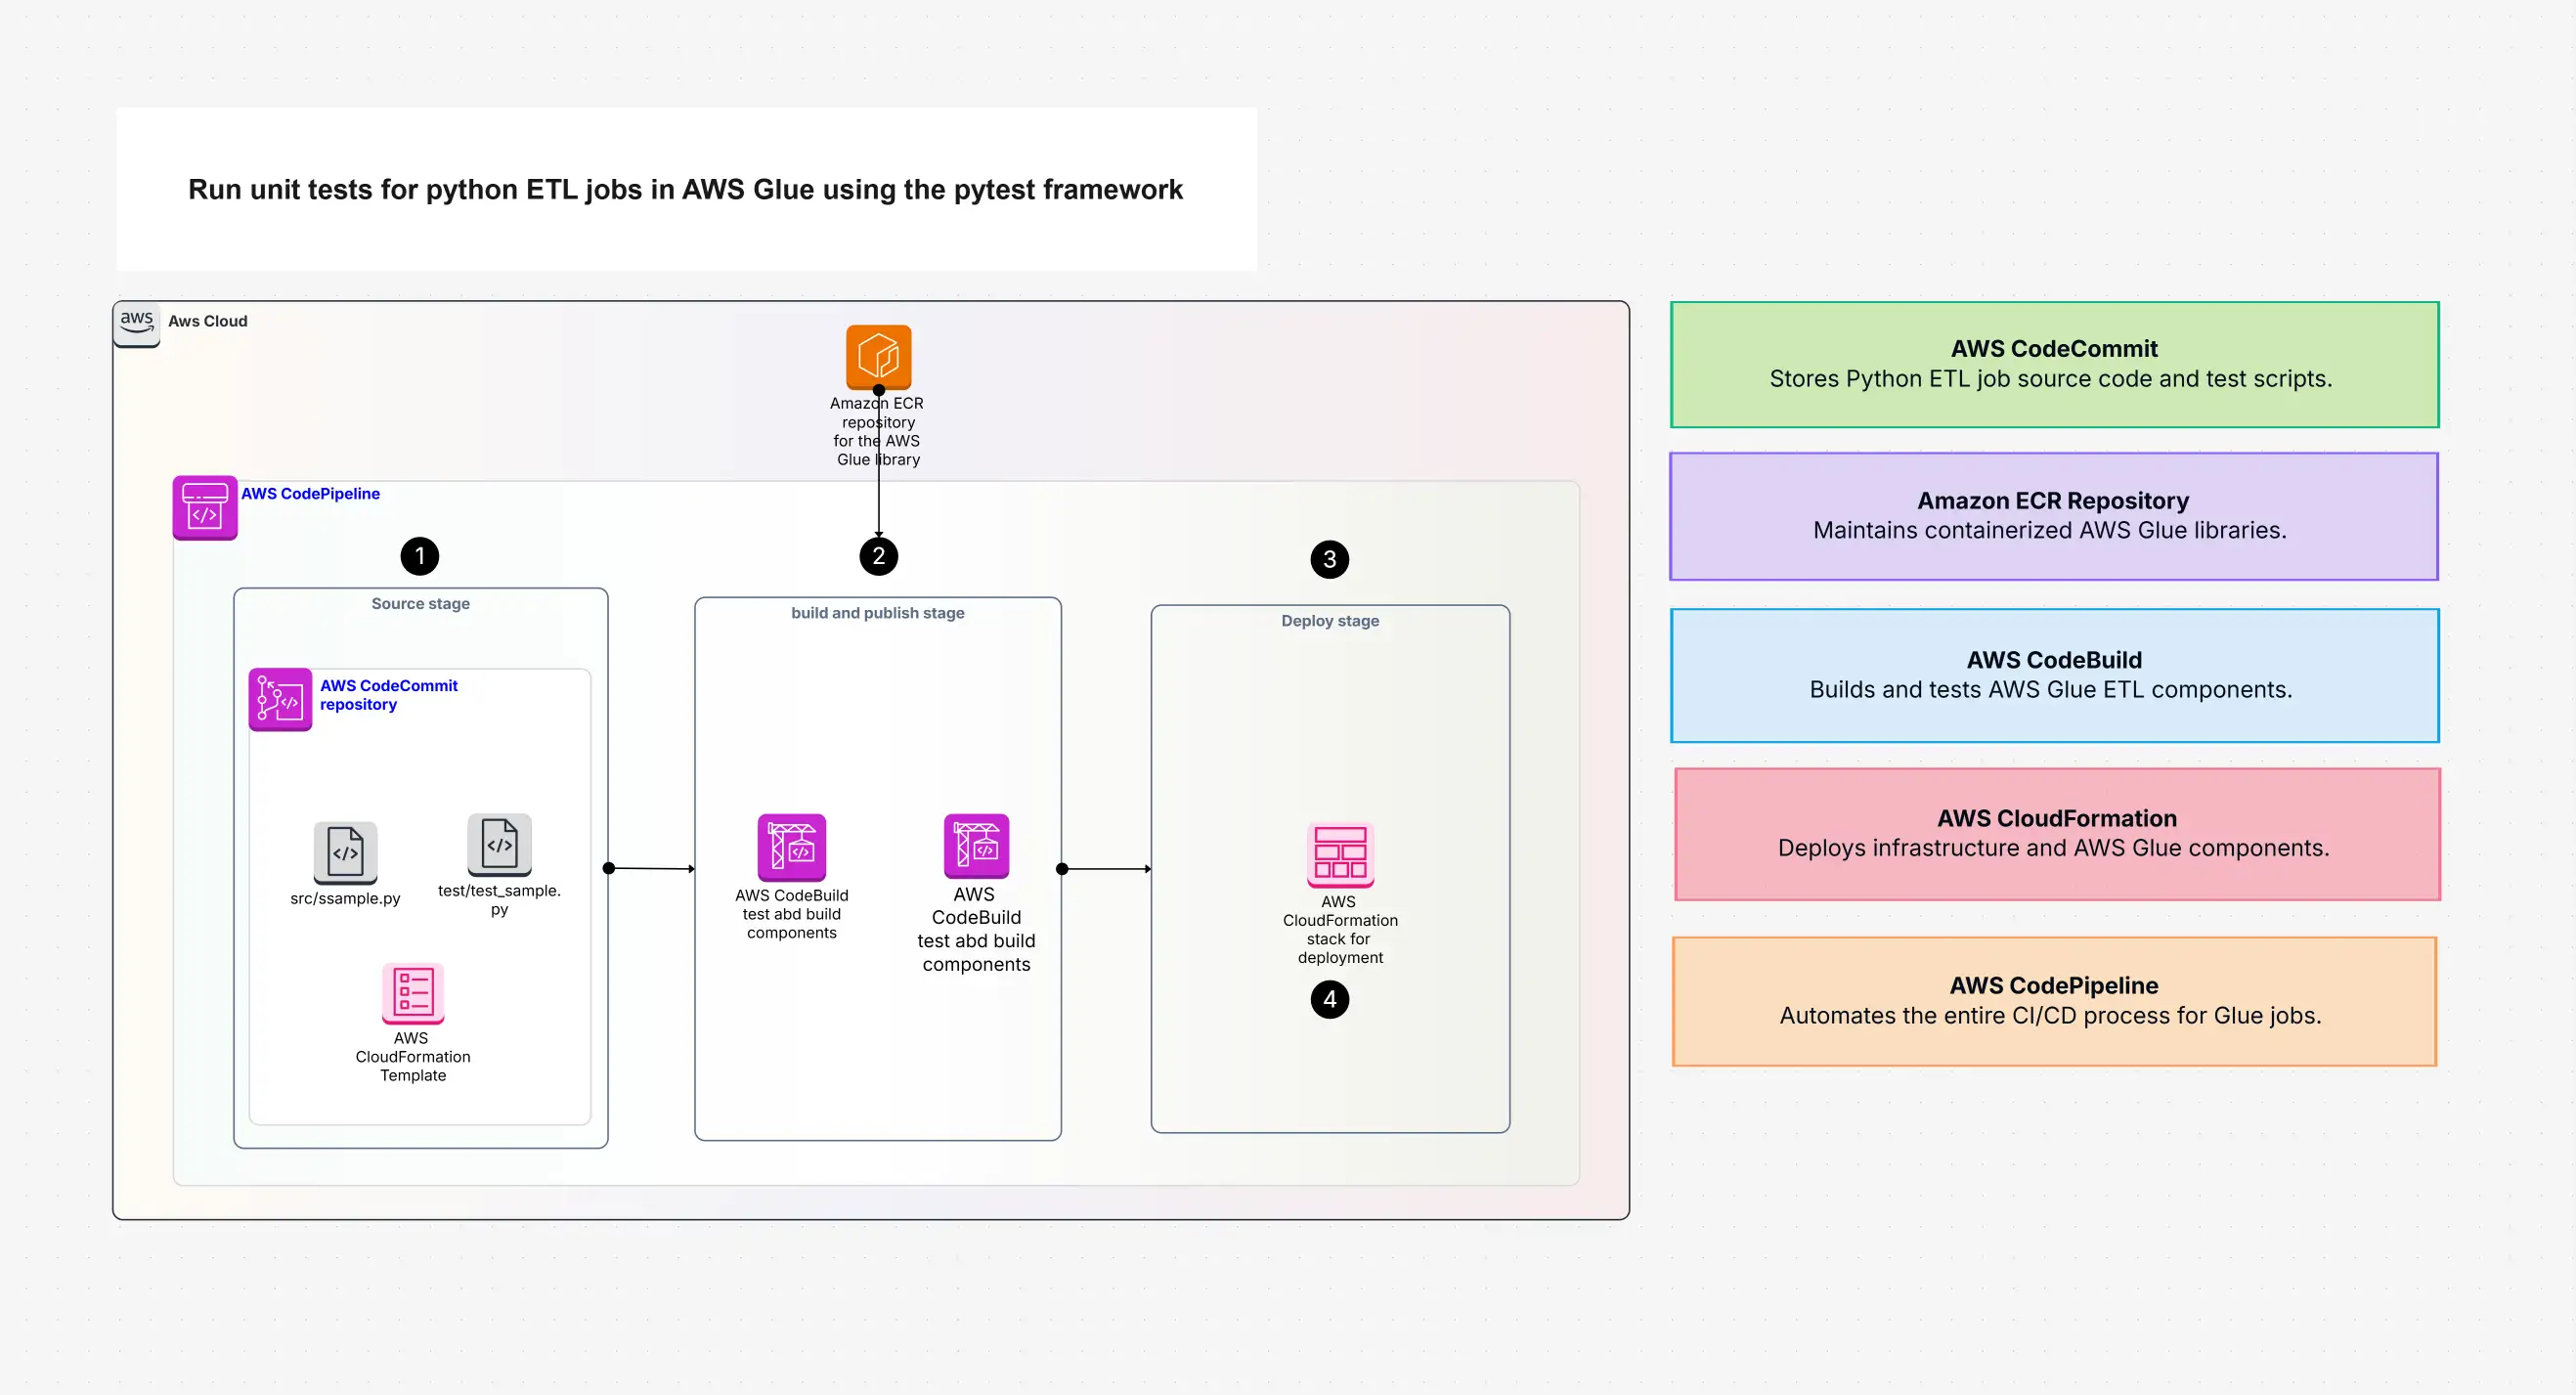
Task: Select the AWS CodePipeline icon
Action: click(204, 508)
